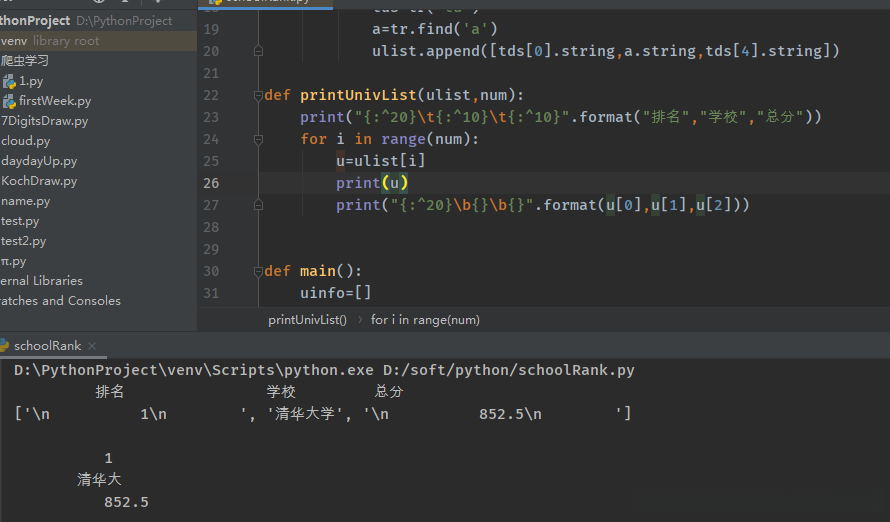Click on u=ulist[i] code line
The height and width of the screenshot is (522, 890).
click(380, 161)
